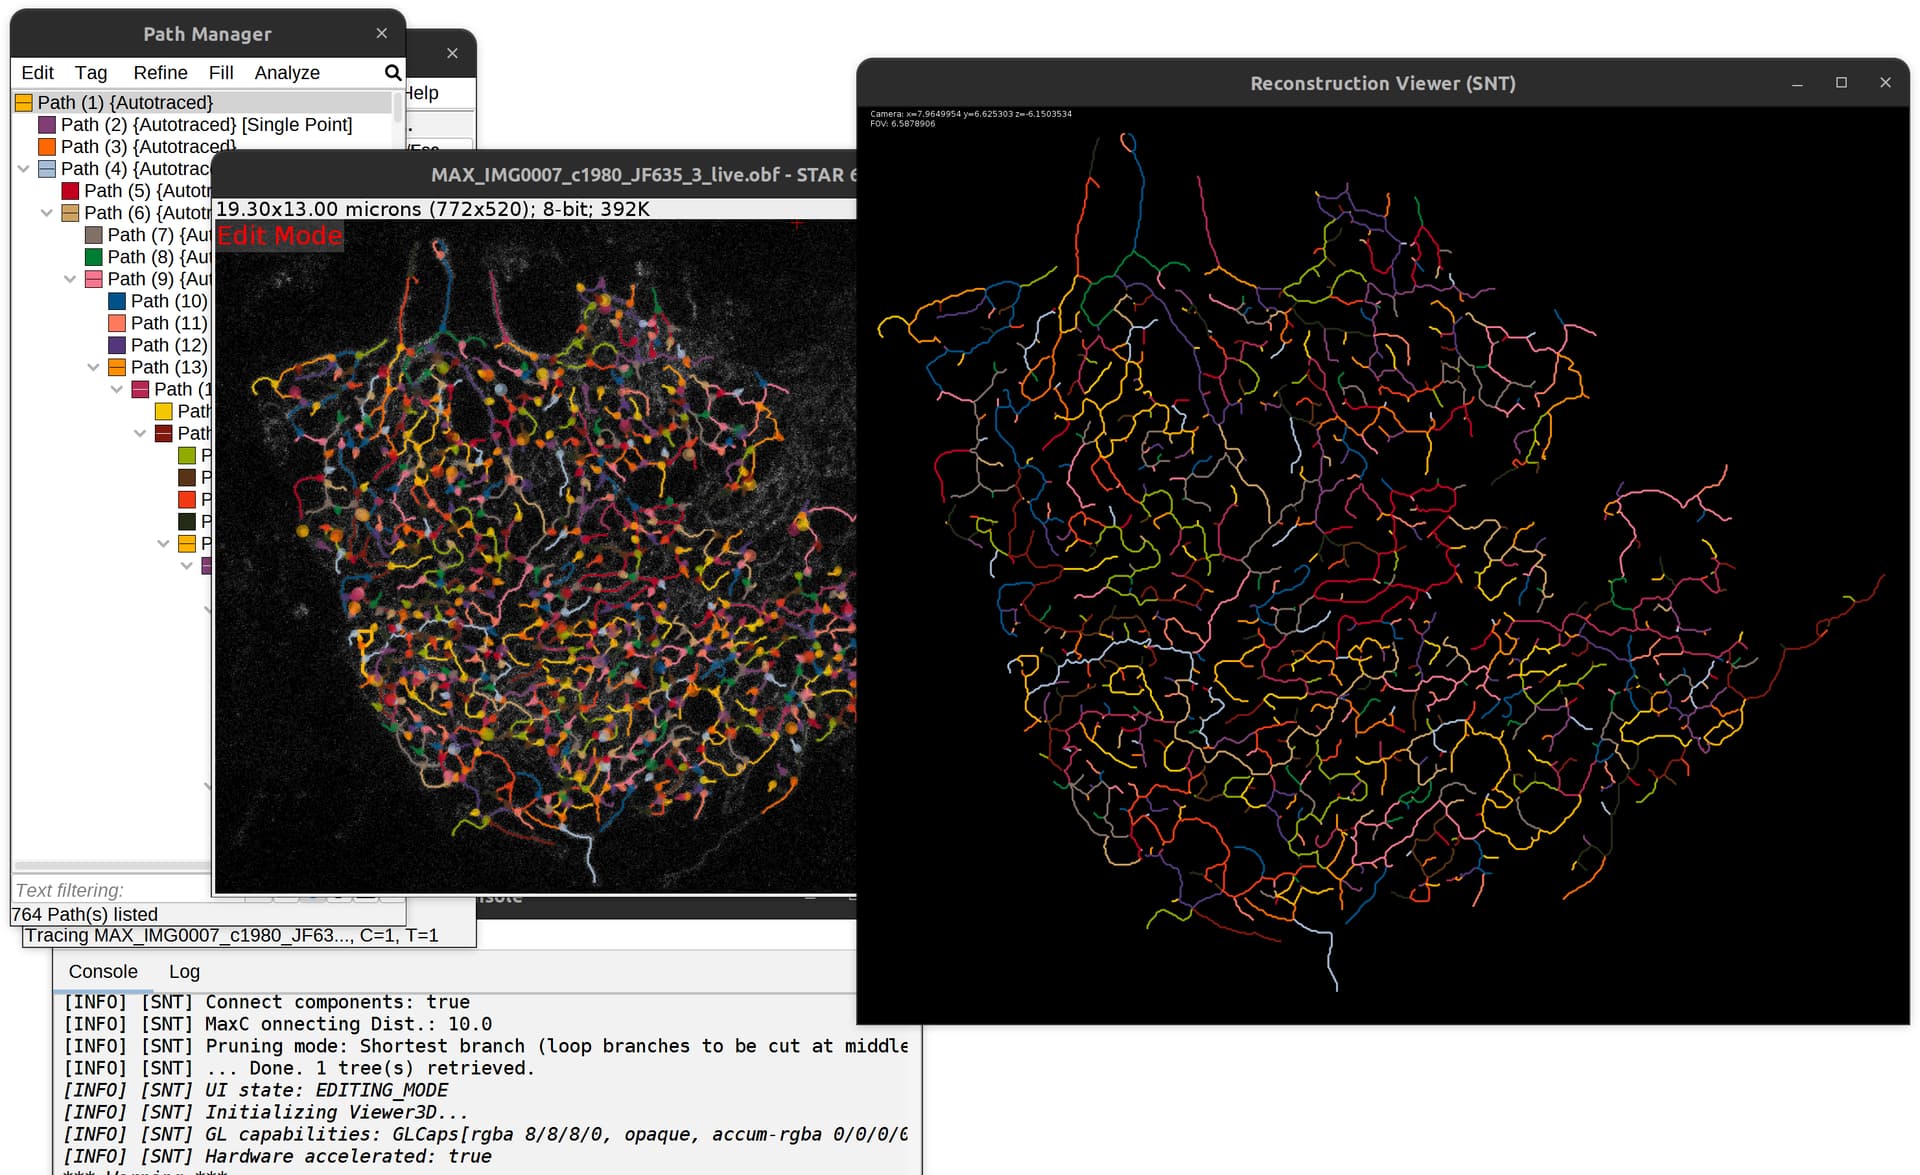Open the Path Manager search filter
Screen dimensions: 1920x1175
pos(392,72)
